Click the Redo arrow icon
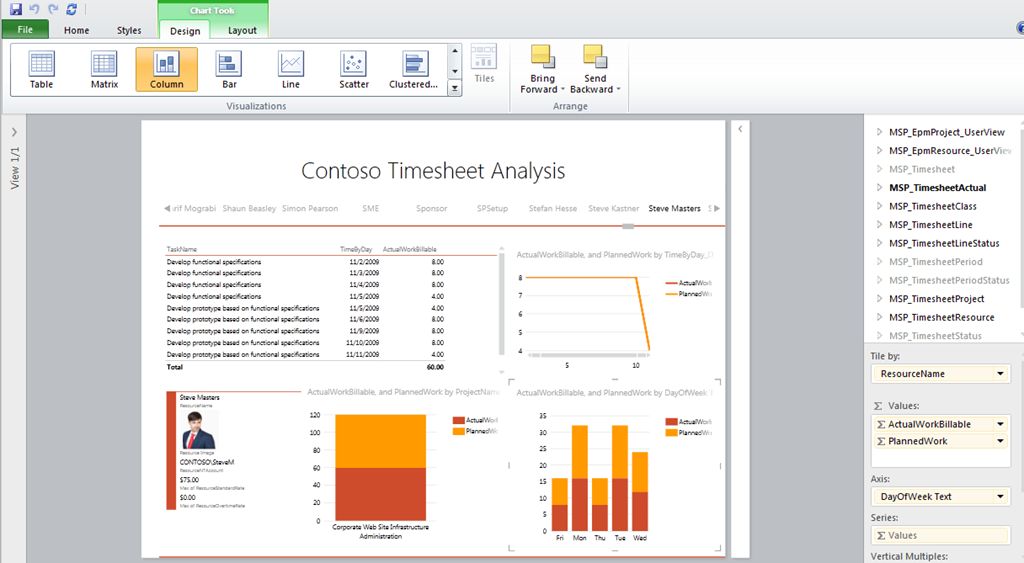Viewport: 1024px width, 563px height. pyautogui.click(x=53, y=9)
